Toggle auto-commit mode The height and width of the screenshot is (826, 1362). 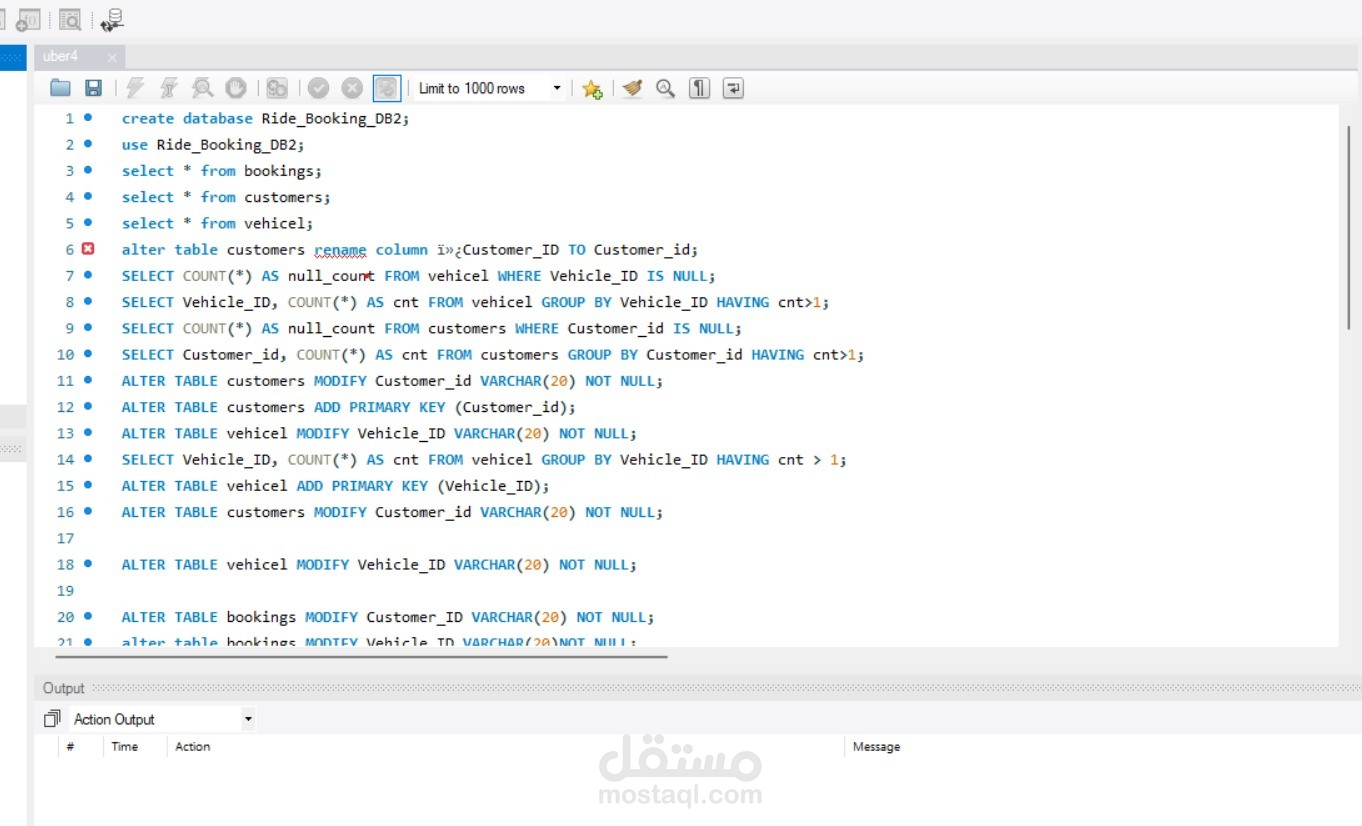pyautogui.click(x=387, y=88)
